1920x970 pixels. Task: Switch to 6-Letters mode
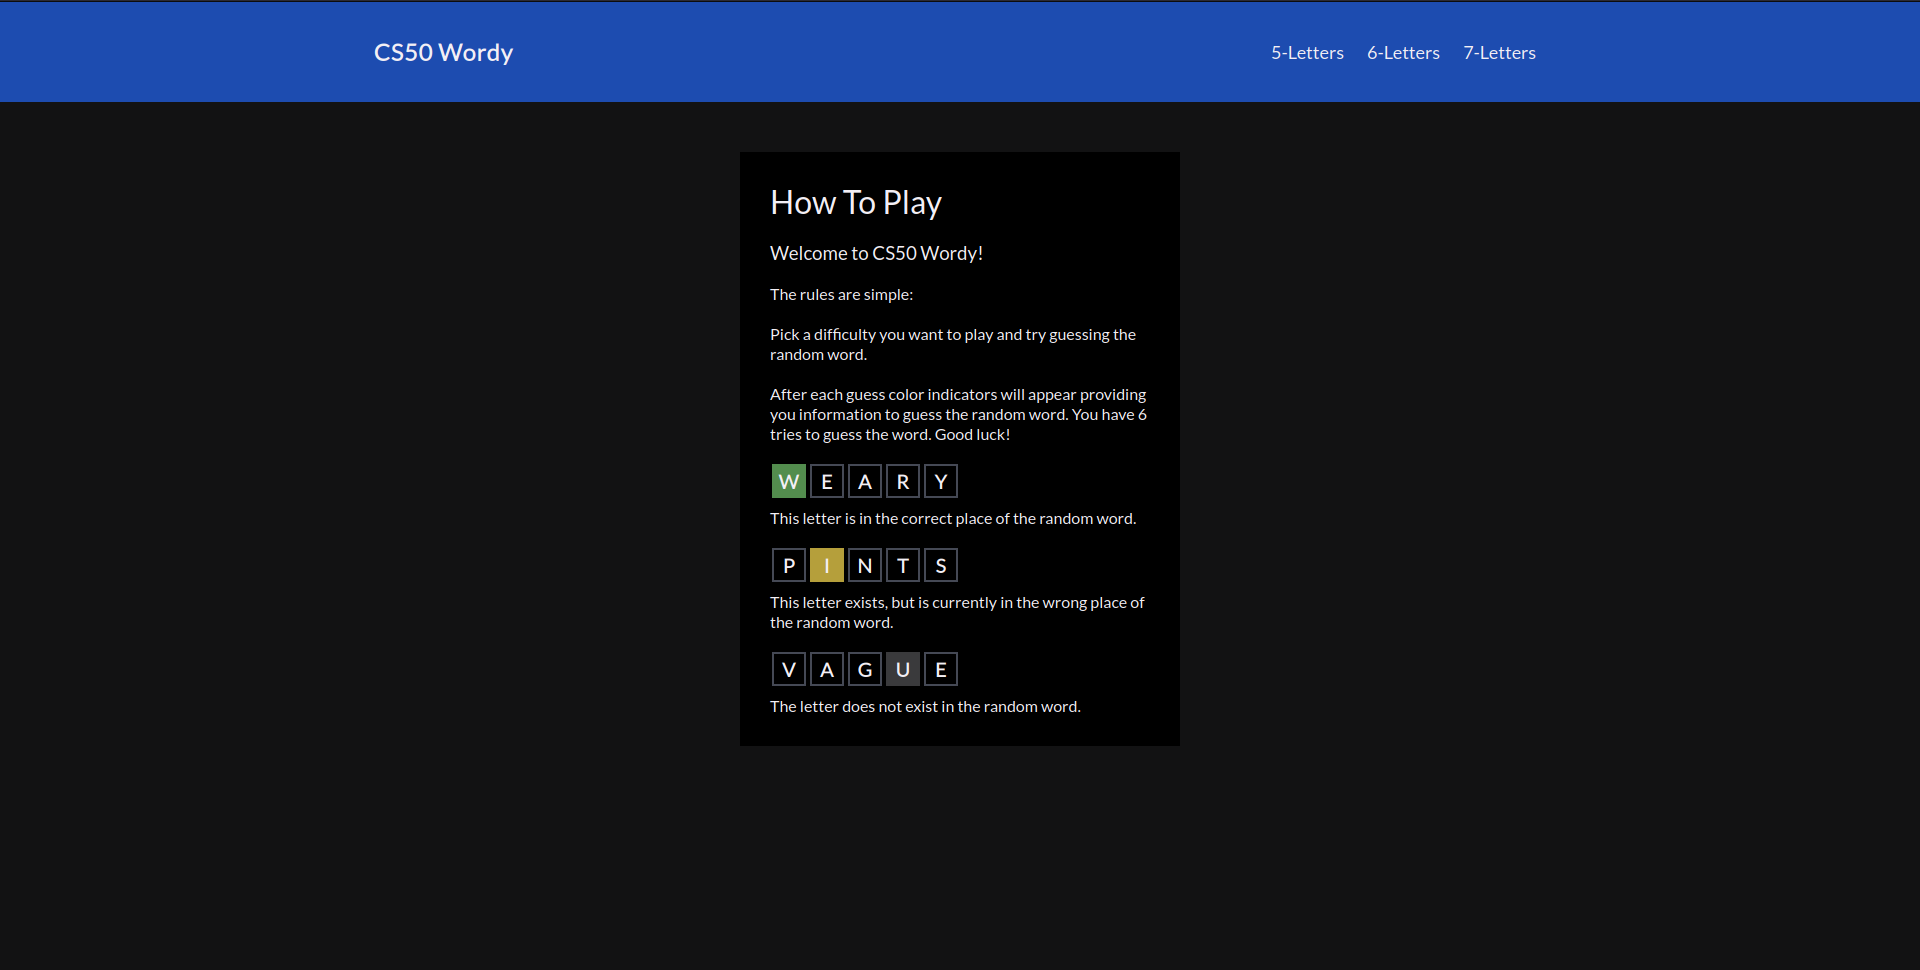[1403, 52]
